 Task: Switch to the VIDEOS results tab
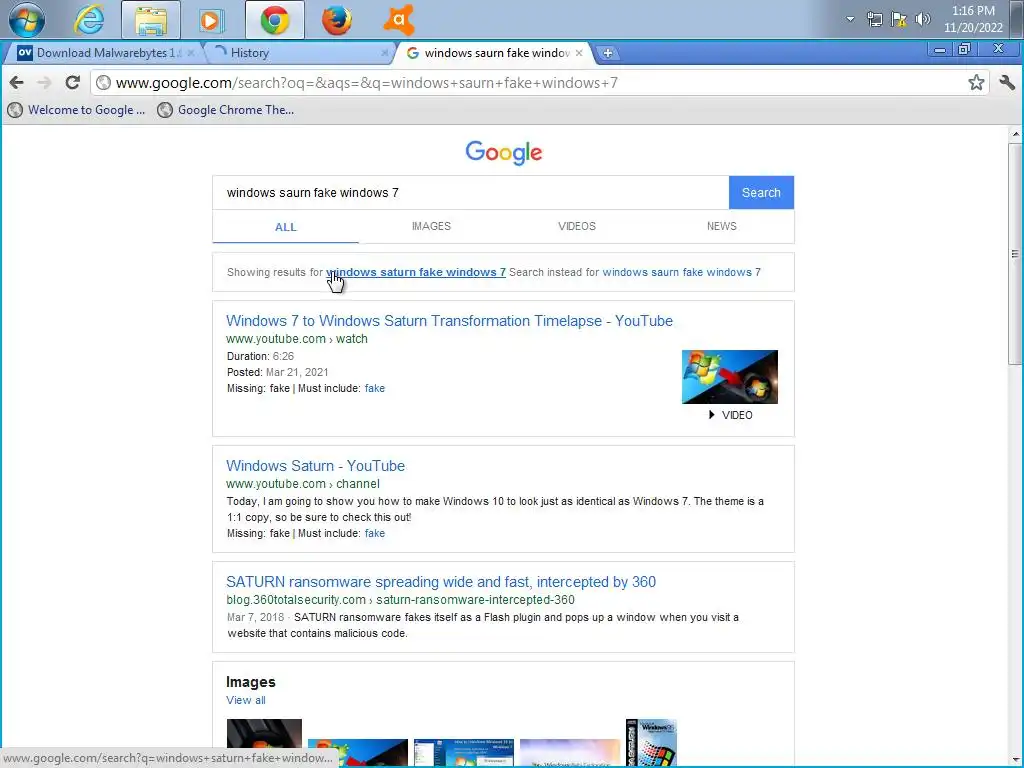pyautogui.click(x=577, y=226)
